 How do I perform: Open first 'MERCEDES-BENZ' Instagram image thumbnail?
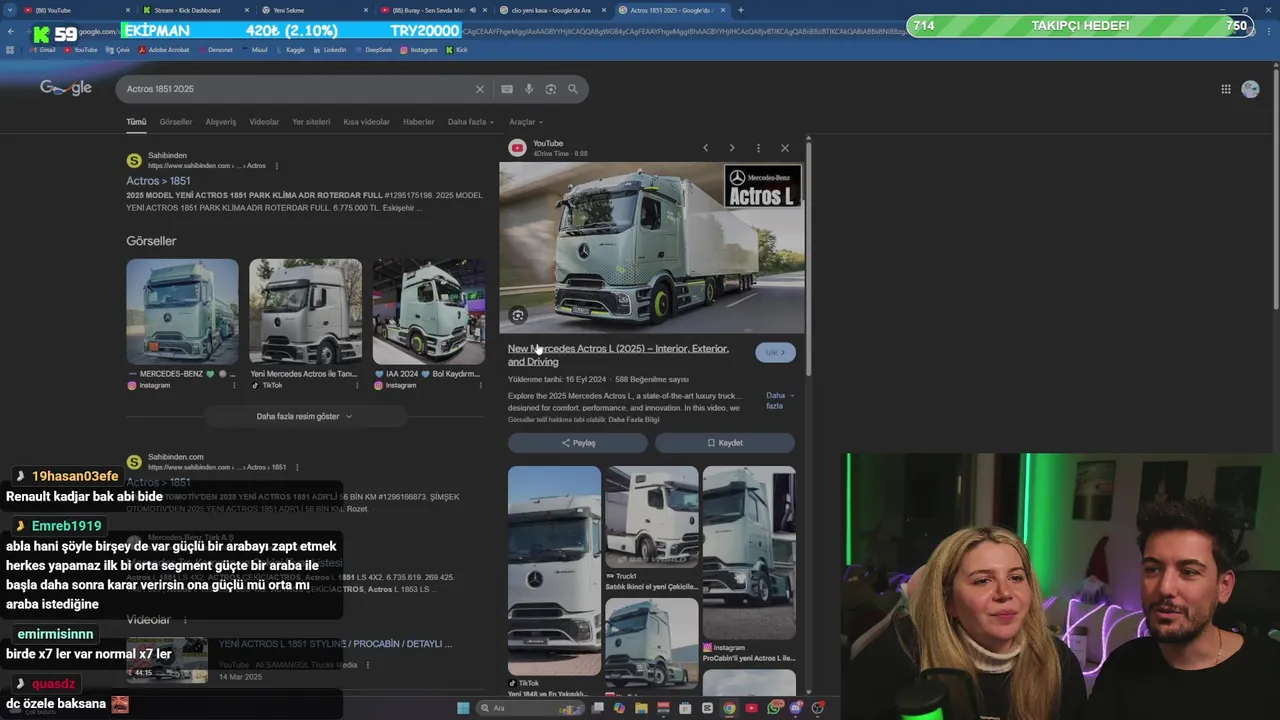click(x=182, y=312)
